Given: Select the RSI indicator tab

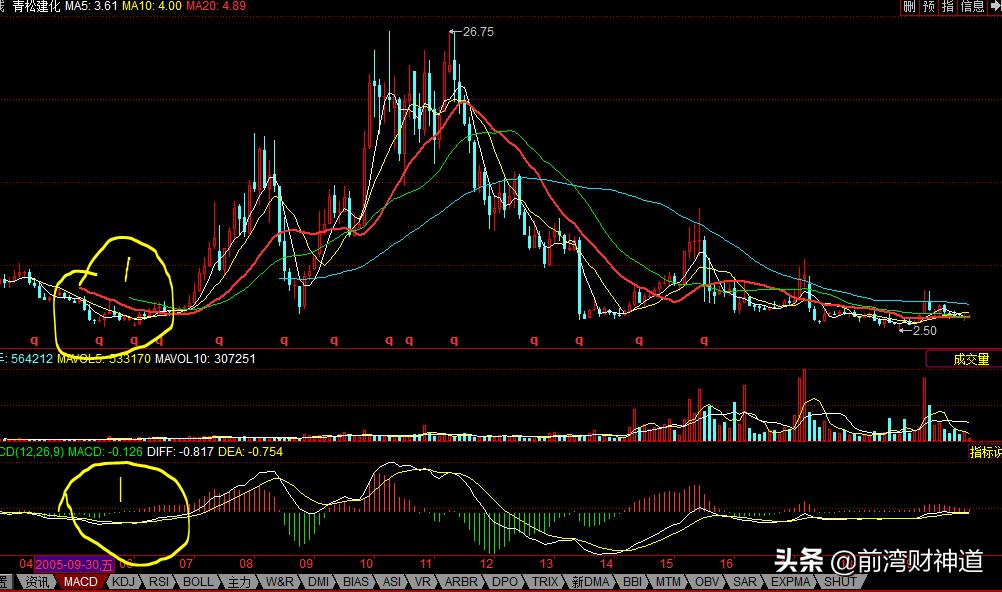Looking at the screenshot, I should [160, 581].
